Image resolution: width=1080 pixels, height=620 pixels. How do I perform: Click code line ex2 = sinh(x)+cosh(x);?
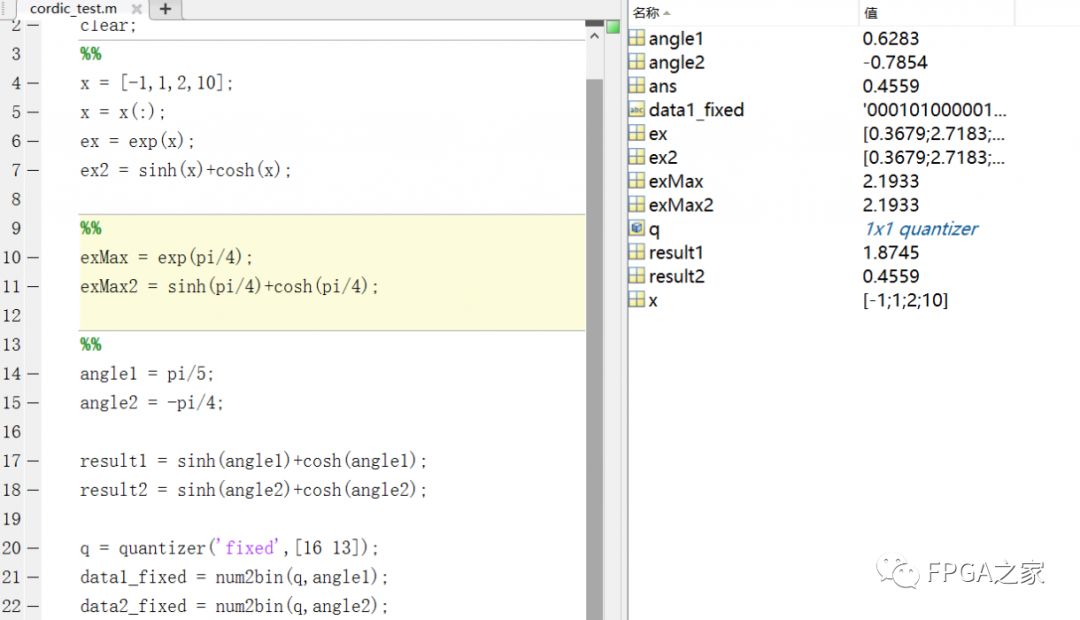[185, 170]
